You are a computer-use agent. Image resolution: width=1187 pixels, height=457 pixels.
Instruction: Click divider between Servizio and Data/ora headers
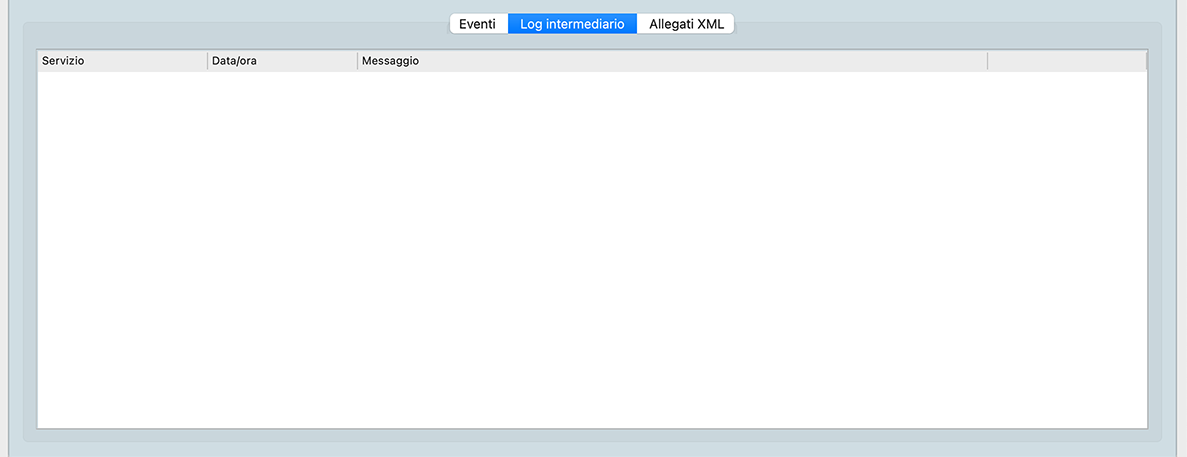(x=207, y=61)
